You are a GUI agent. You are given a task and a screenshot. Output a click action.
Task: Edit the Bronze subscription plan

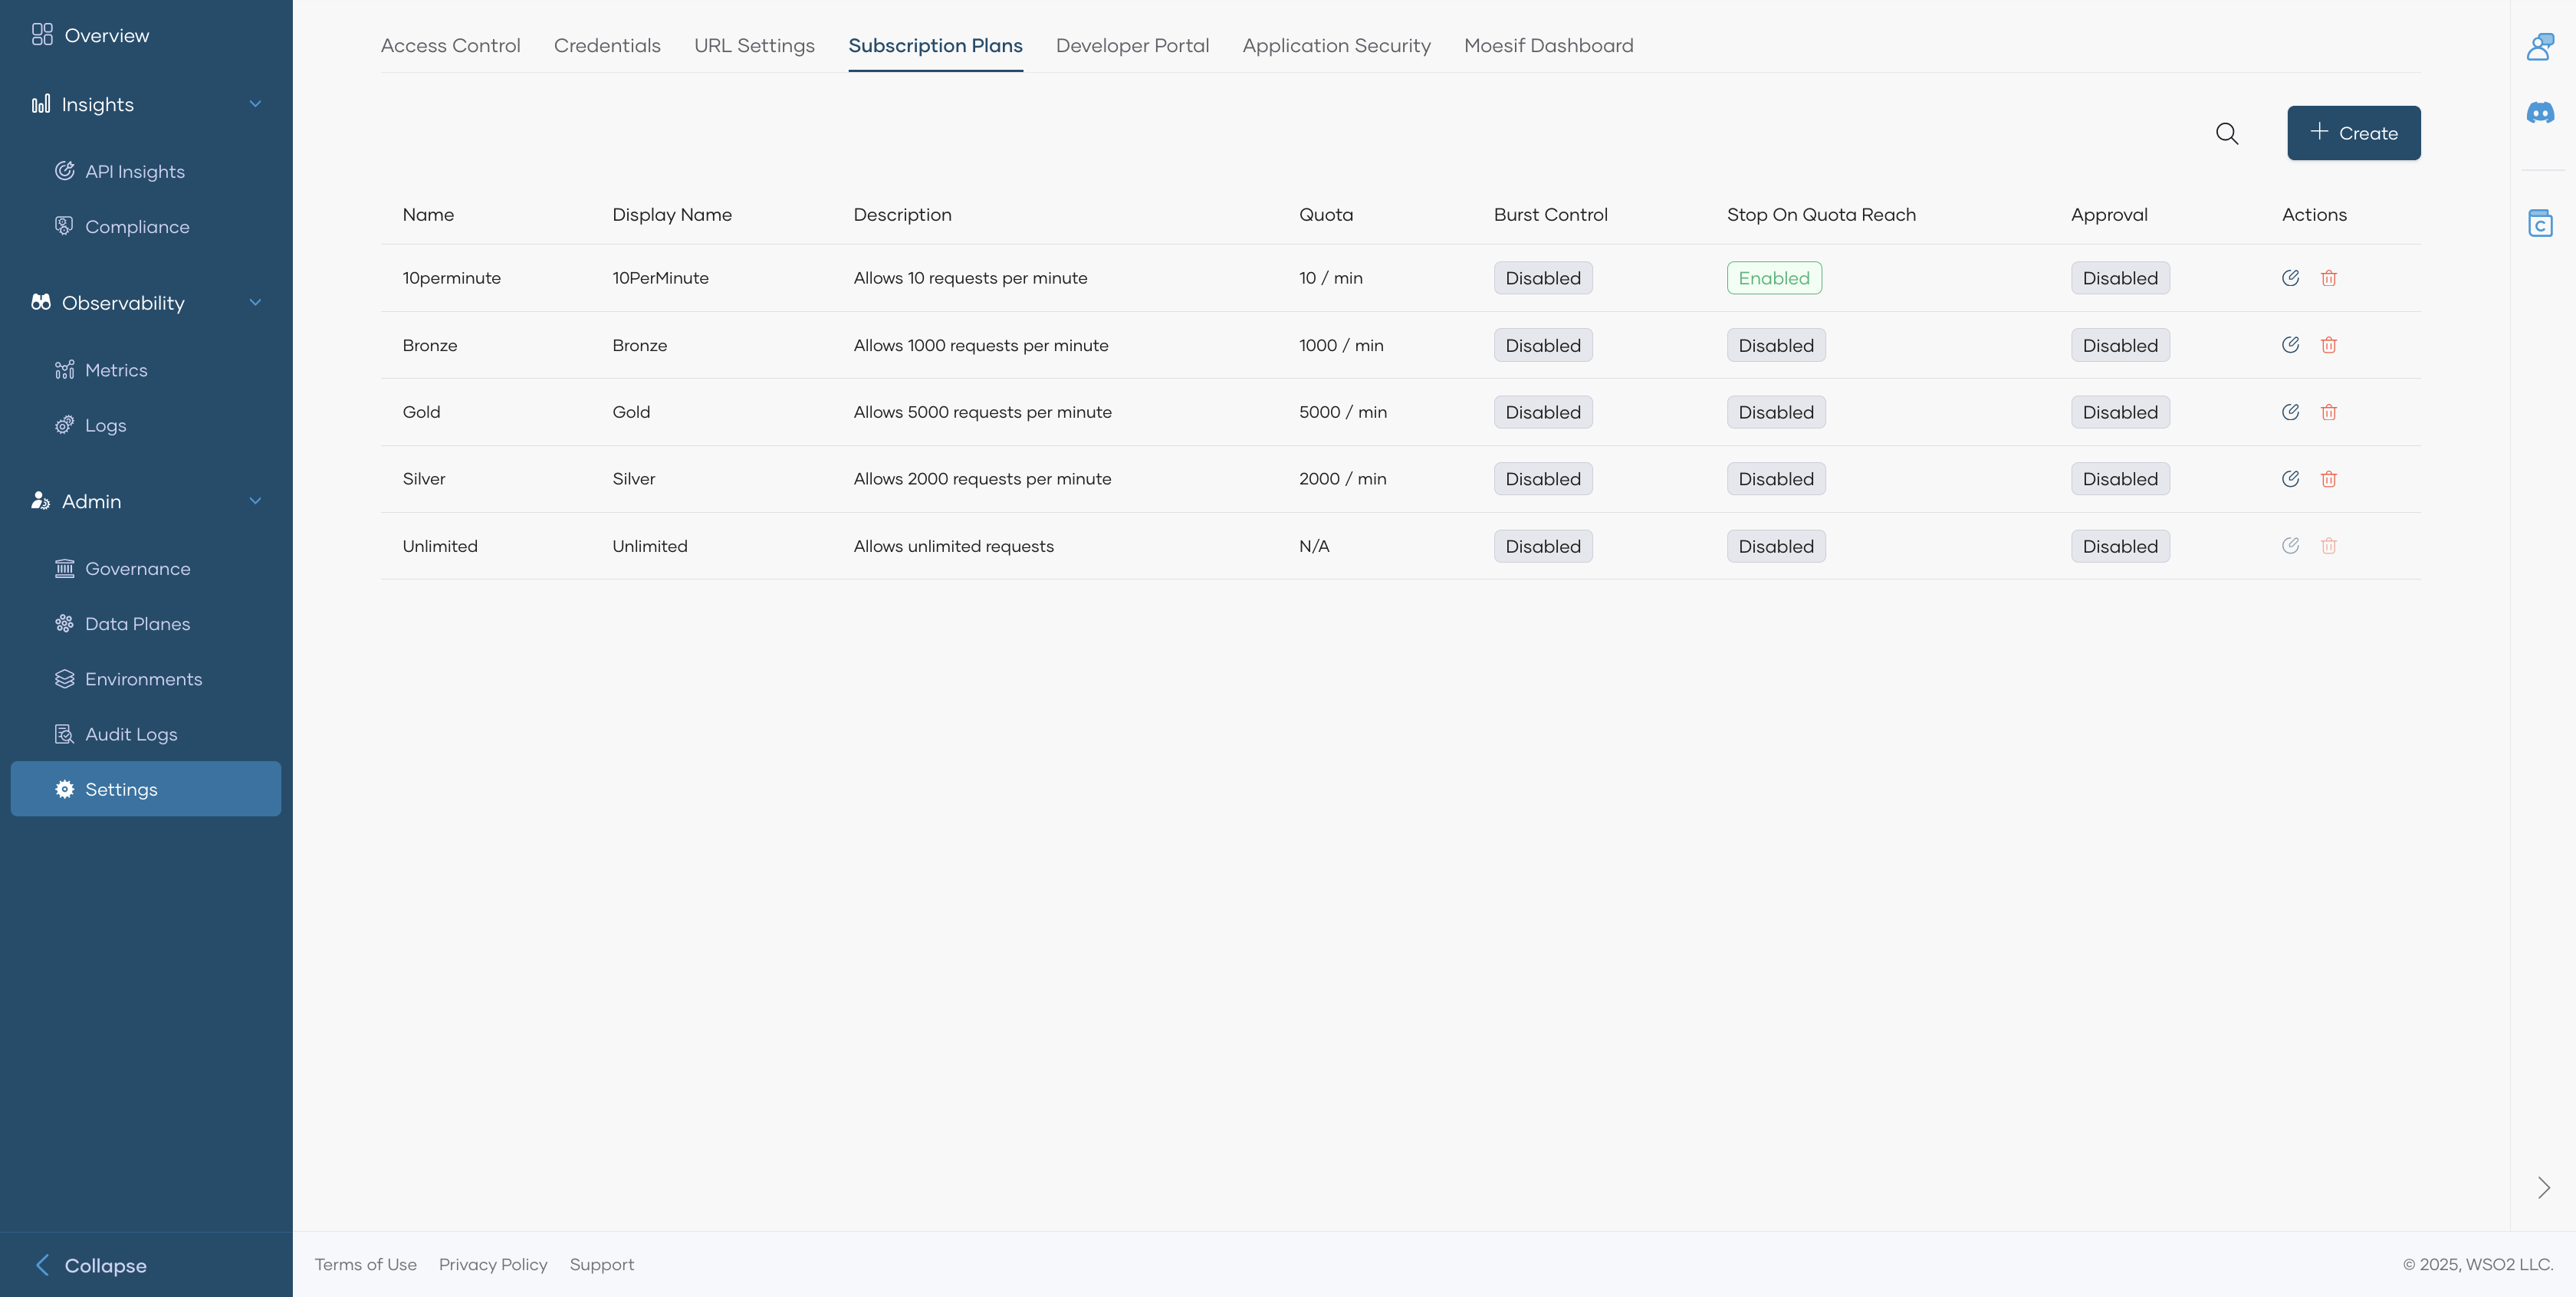[2291, 344]
